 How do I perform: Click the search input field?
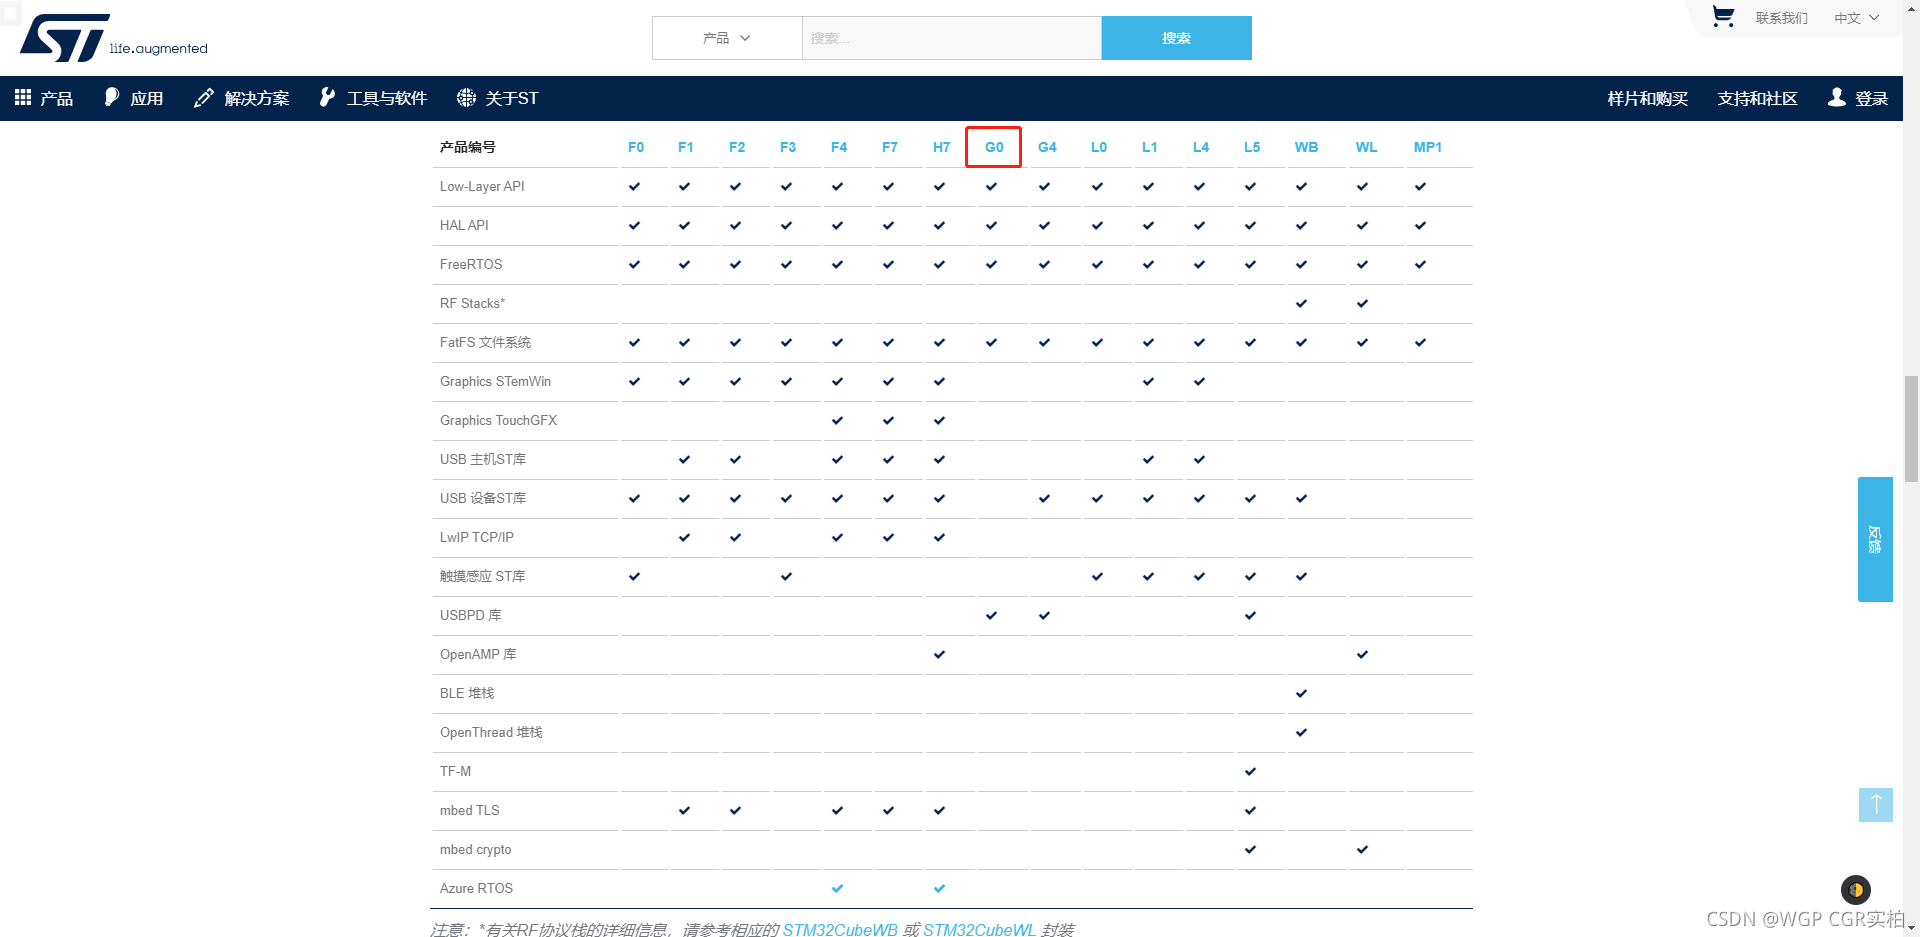951,38
